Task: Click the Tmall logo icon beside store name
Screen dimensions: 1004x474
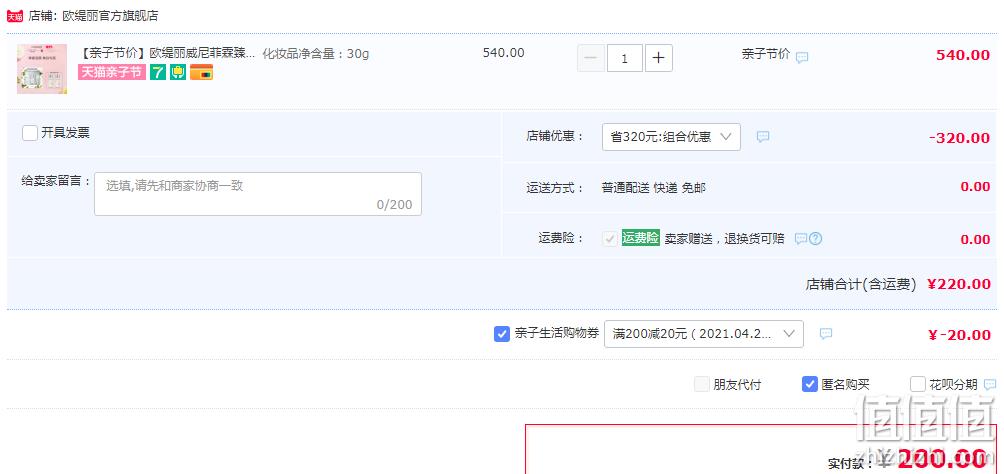Action: click(x=15, y=16)
